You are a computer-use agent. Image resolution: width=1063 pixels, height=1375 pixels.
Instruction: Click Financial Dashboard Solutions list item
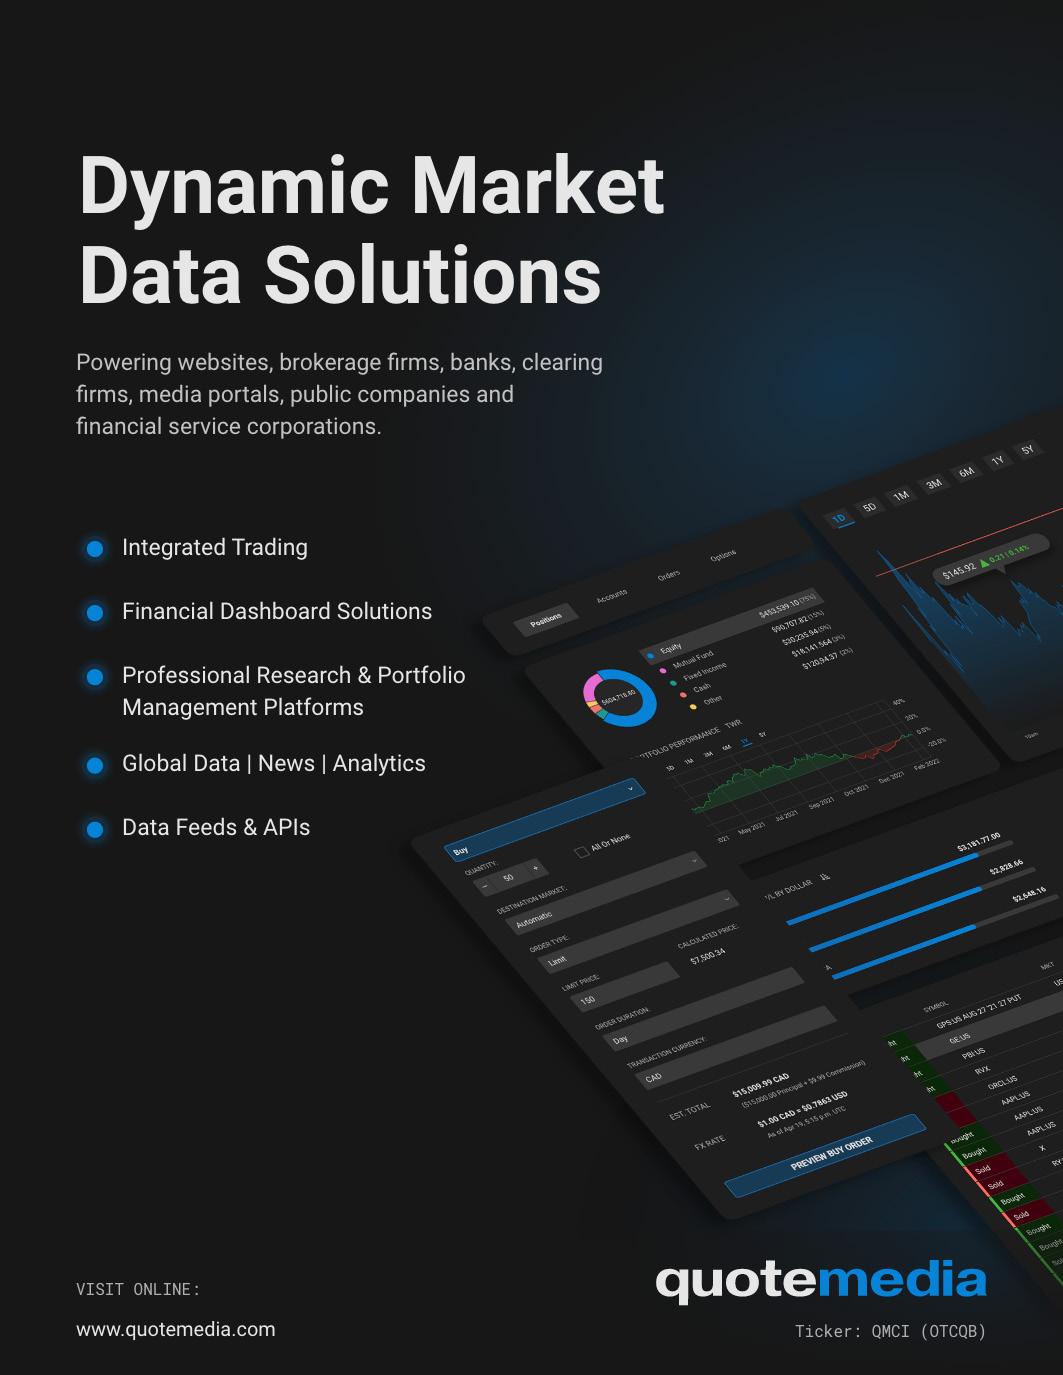coord(277,611)
